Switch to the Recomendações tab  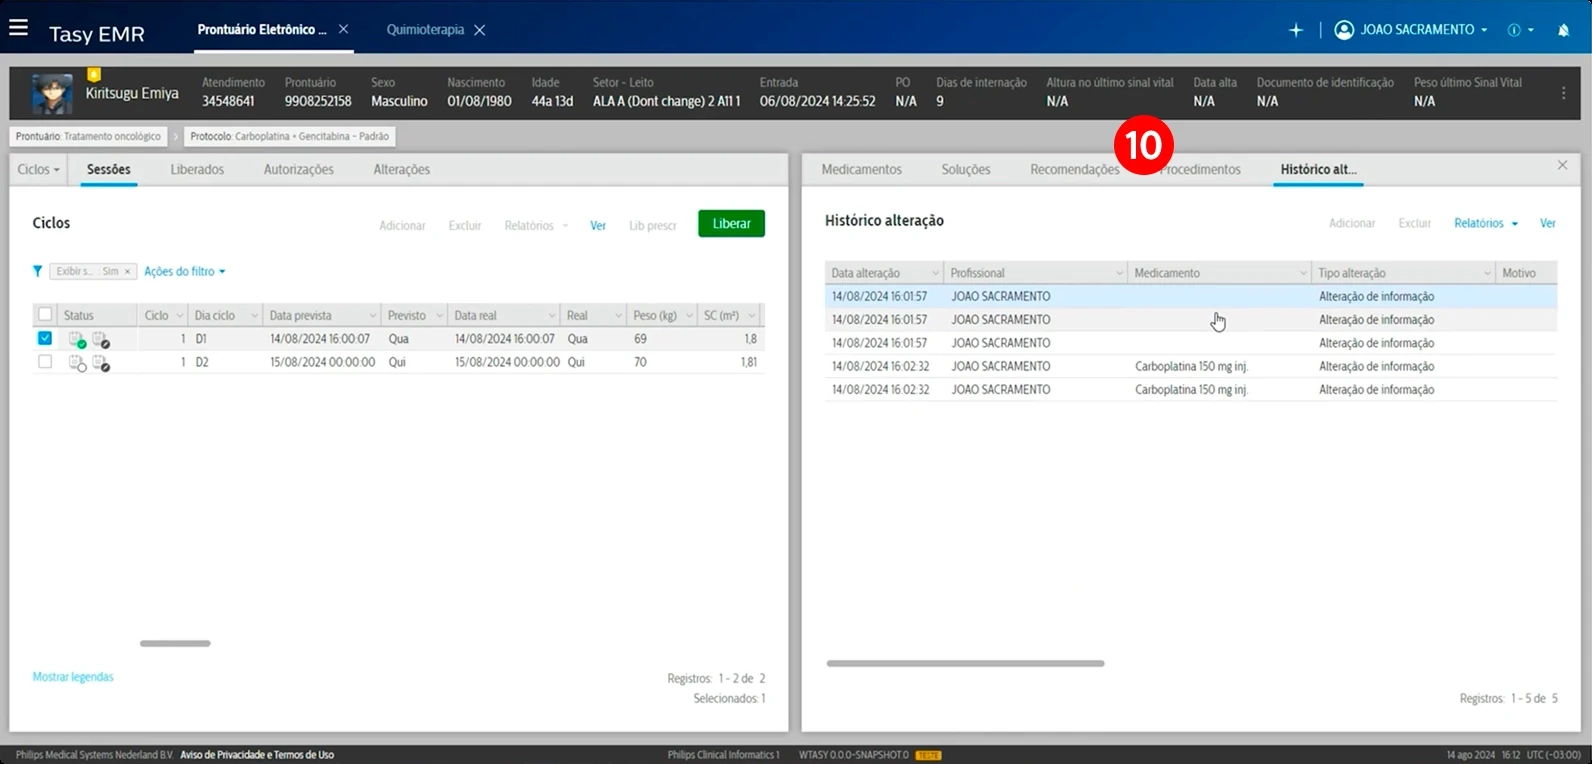tap(1075, 169)
